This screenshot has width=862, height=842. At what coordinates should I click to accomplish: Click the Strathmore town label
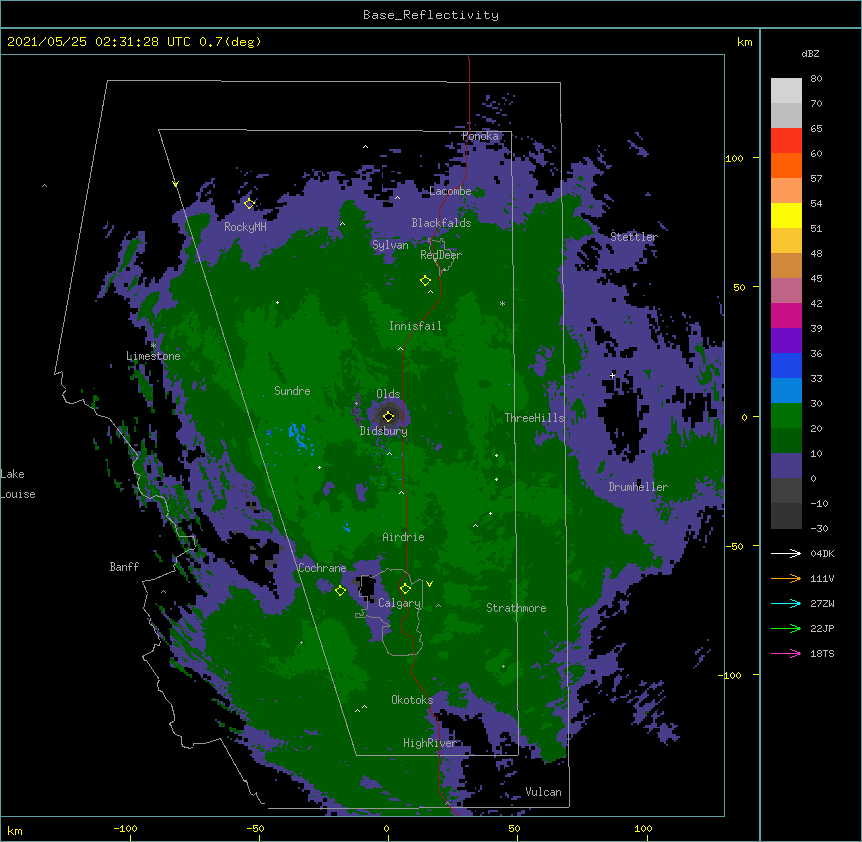pos(516,608)
